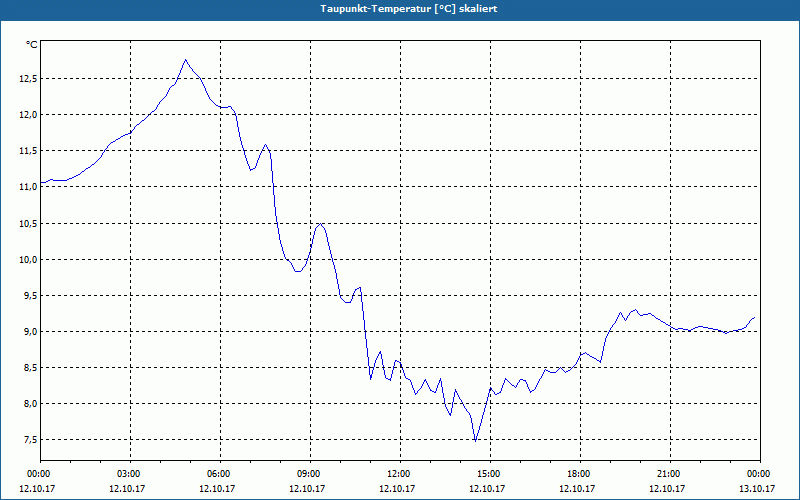Click the 9,0 y-axis value
The image size is (800, 500).
tap(30, 332)
